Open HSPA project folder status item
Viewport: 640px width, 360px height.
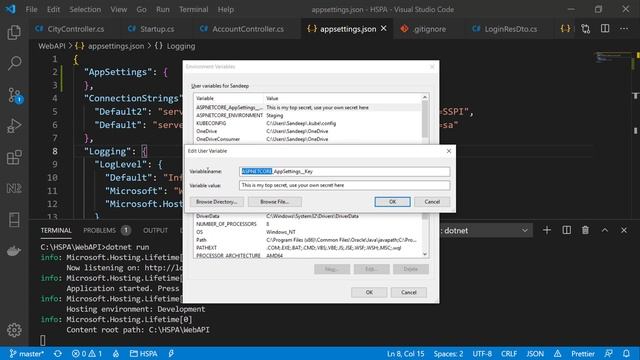[144, 353]
